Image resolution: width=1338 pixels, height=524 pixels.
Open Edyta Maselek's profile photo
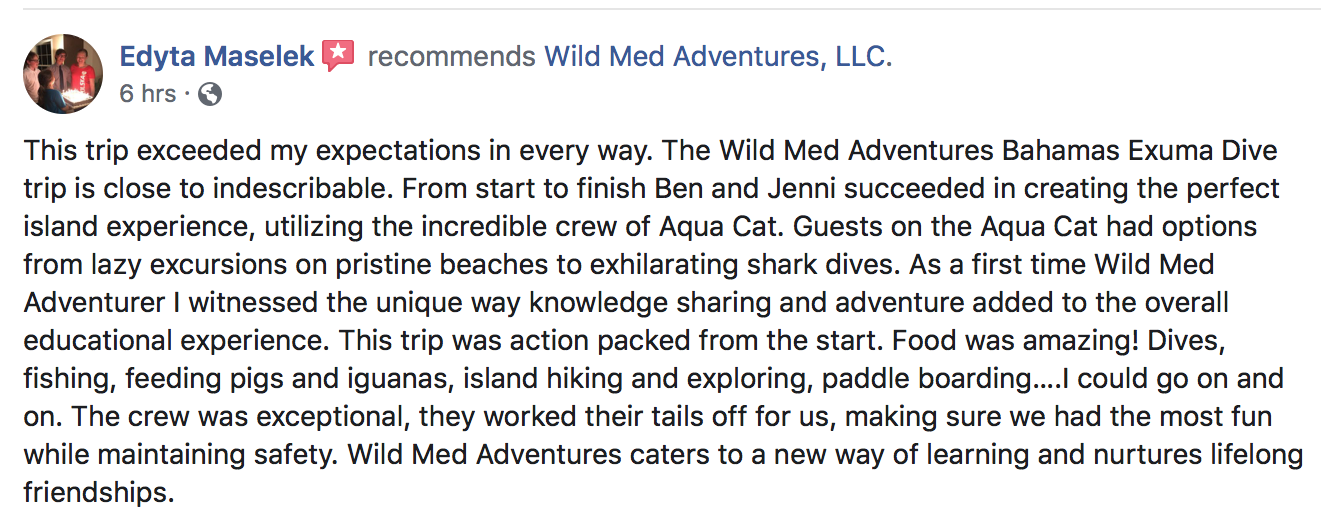point(63,74)
